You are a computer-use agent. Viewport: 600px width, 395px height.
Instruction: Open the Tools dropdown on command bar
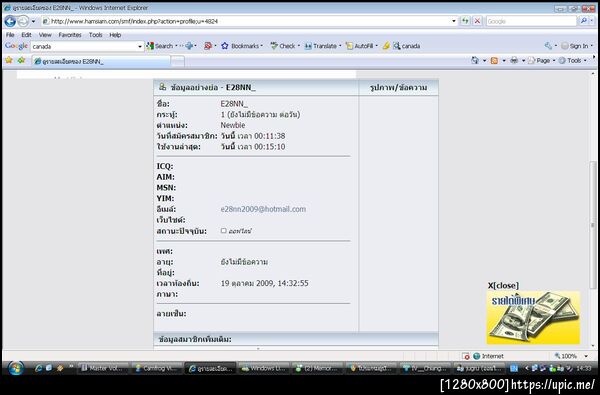pos(572,60)
